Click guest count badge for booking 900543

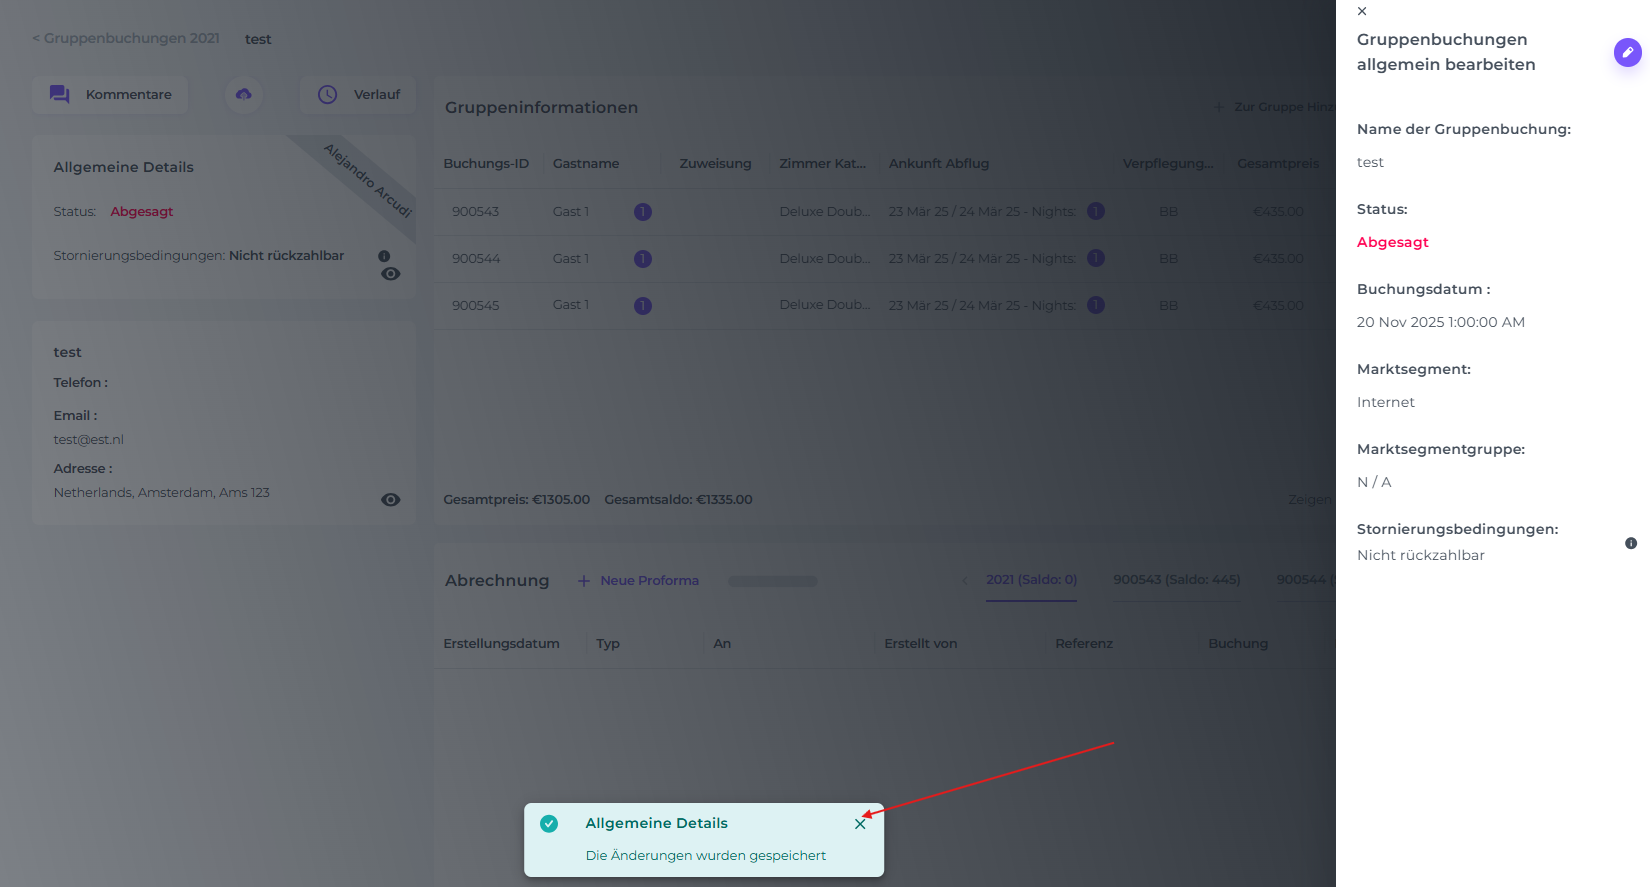click(643, 212)
